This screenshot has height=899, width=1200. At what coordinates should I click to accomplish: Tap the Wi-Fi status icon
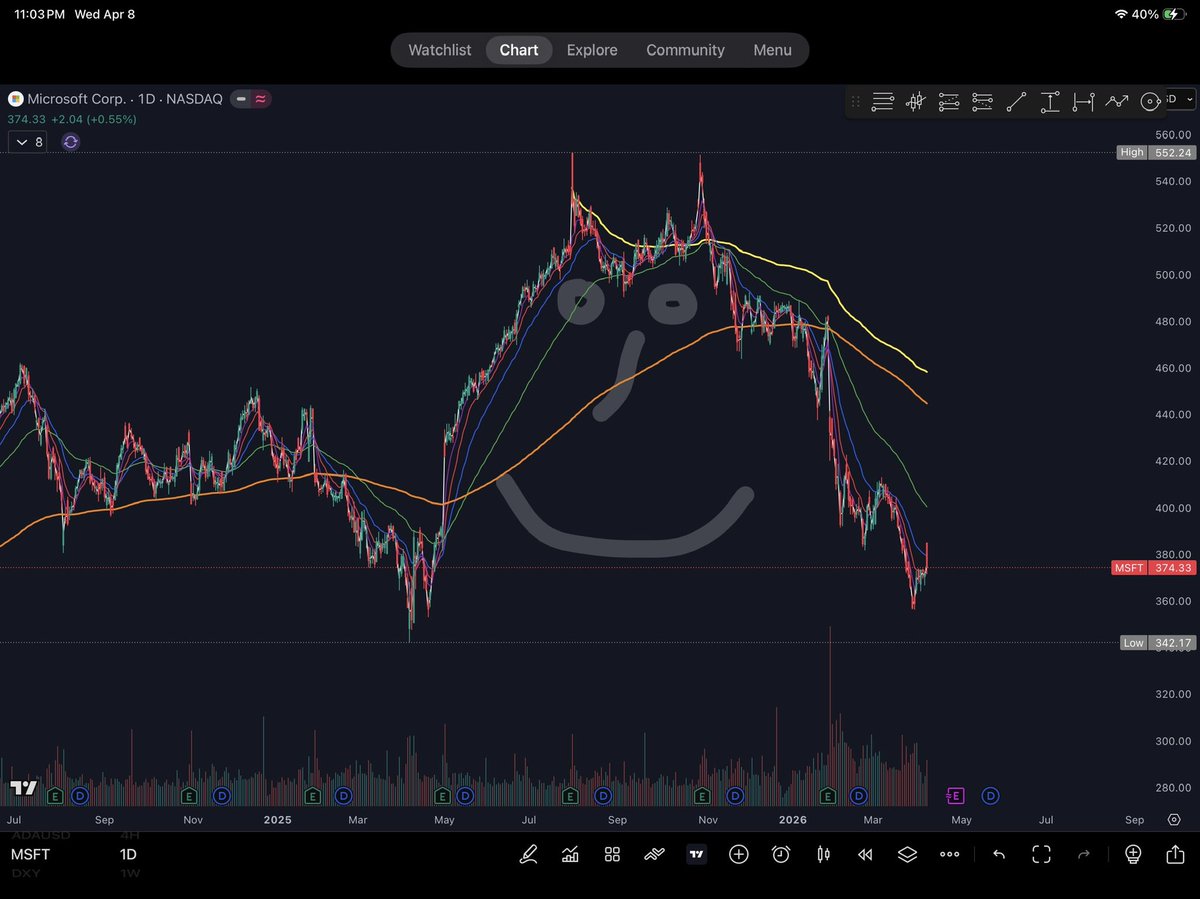[1121, 14]
